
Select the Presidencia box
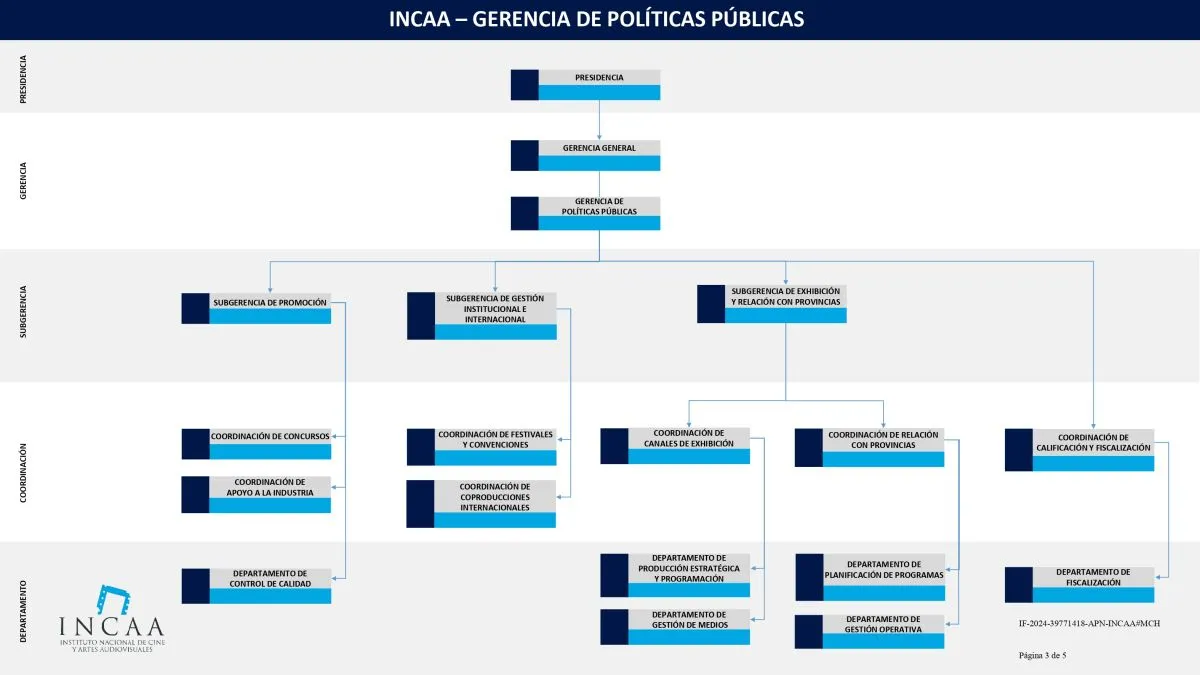(586, 85)
